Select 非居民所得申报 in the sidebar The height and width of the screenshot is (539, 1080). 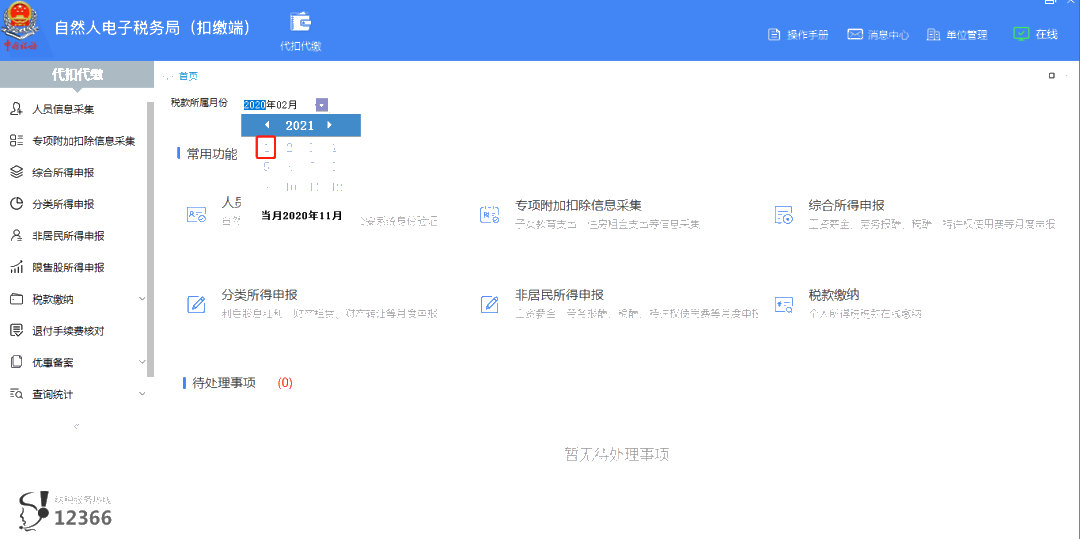(68, 236)
